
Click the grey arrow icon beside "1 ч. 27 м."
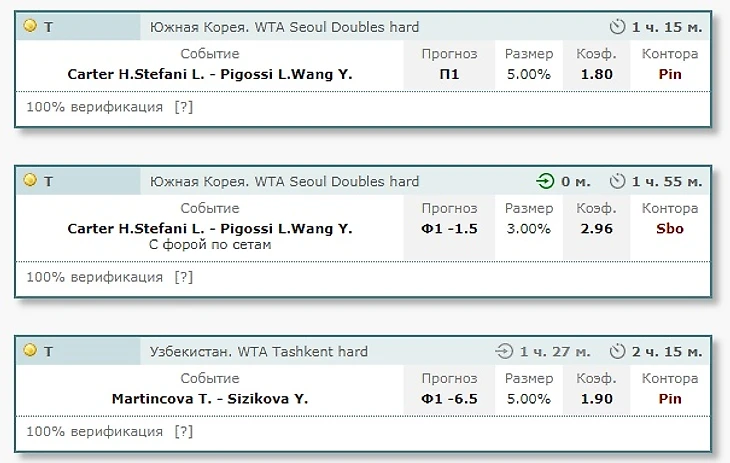point(505,352)
